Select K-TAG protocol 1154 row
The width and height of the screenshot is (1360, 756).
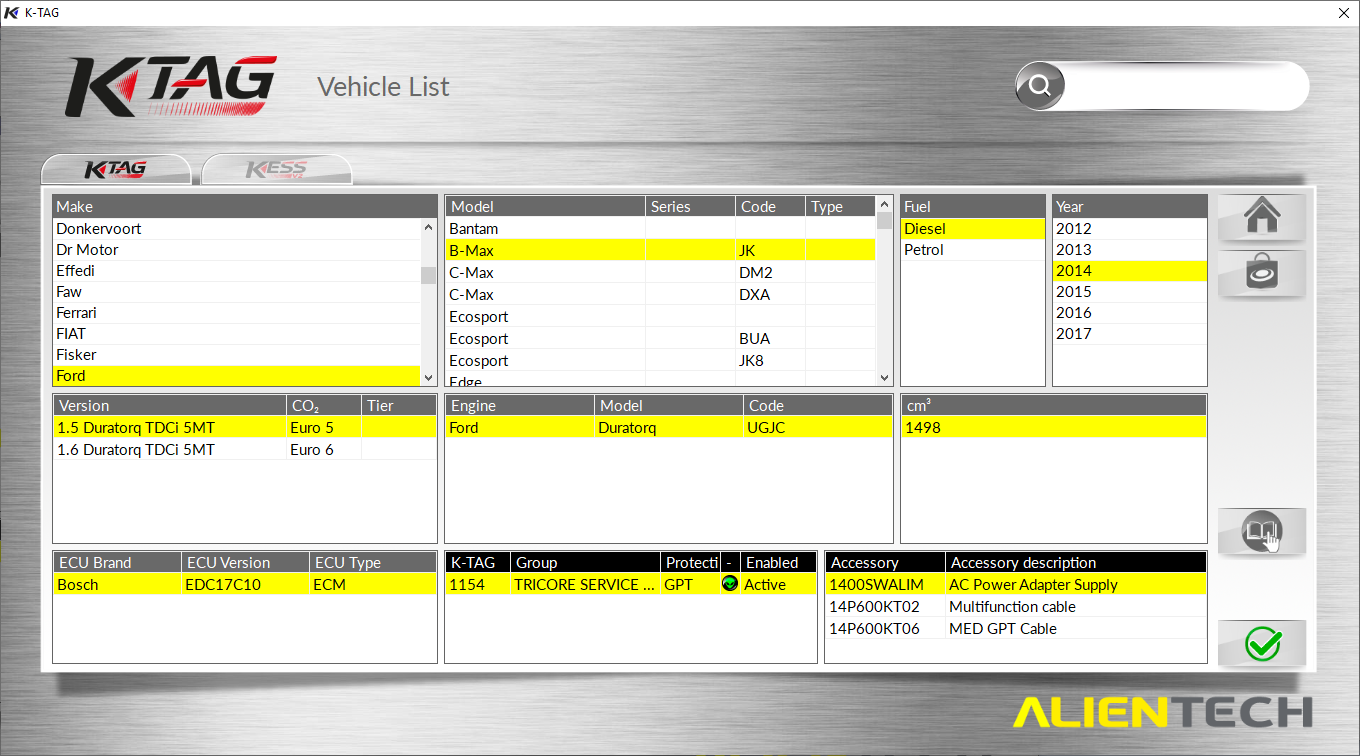click(631, 584)
